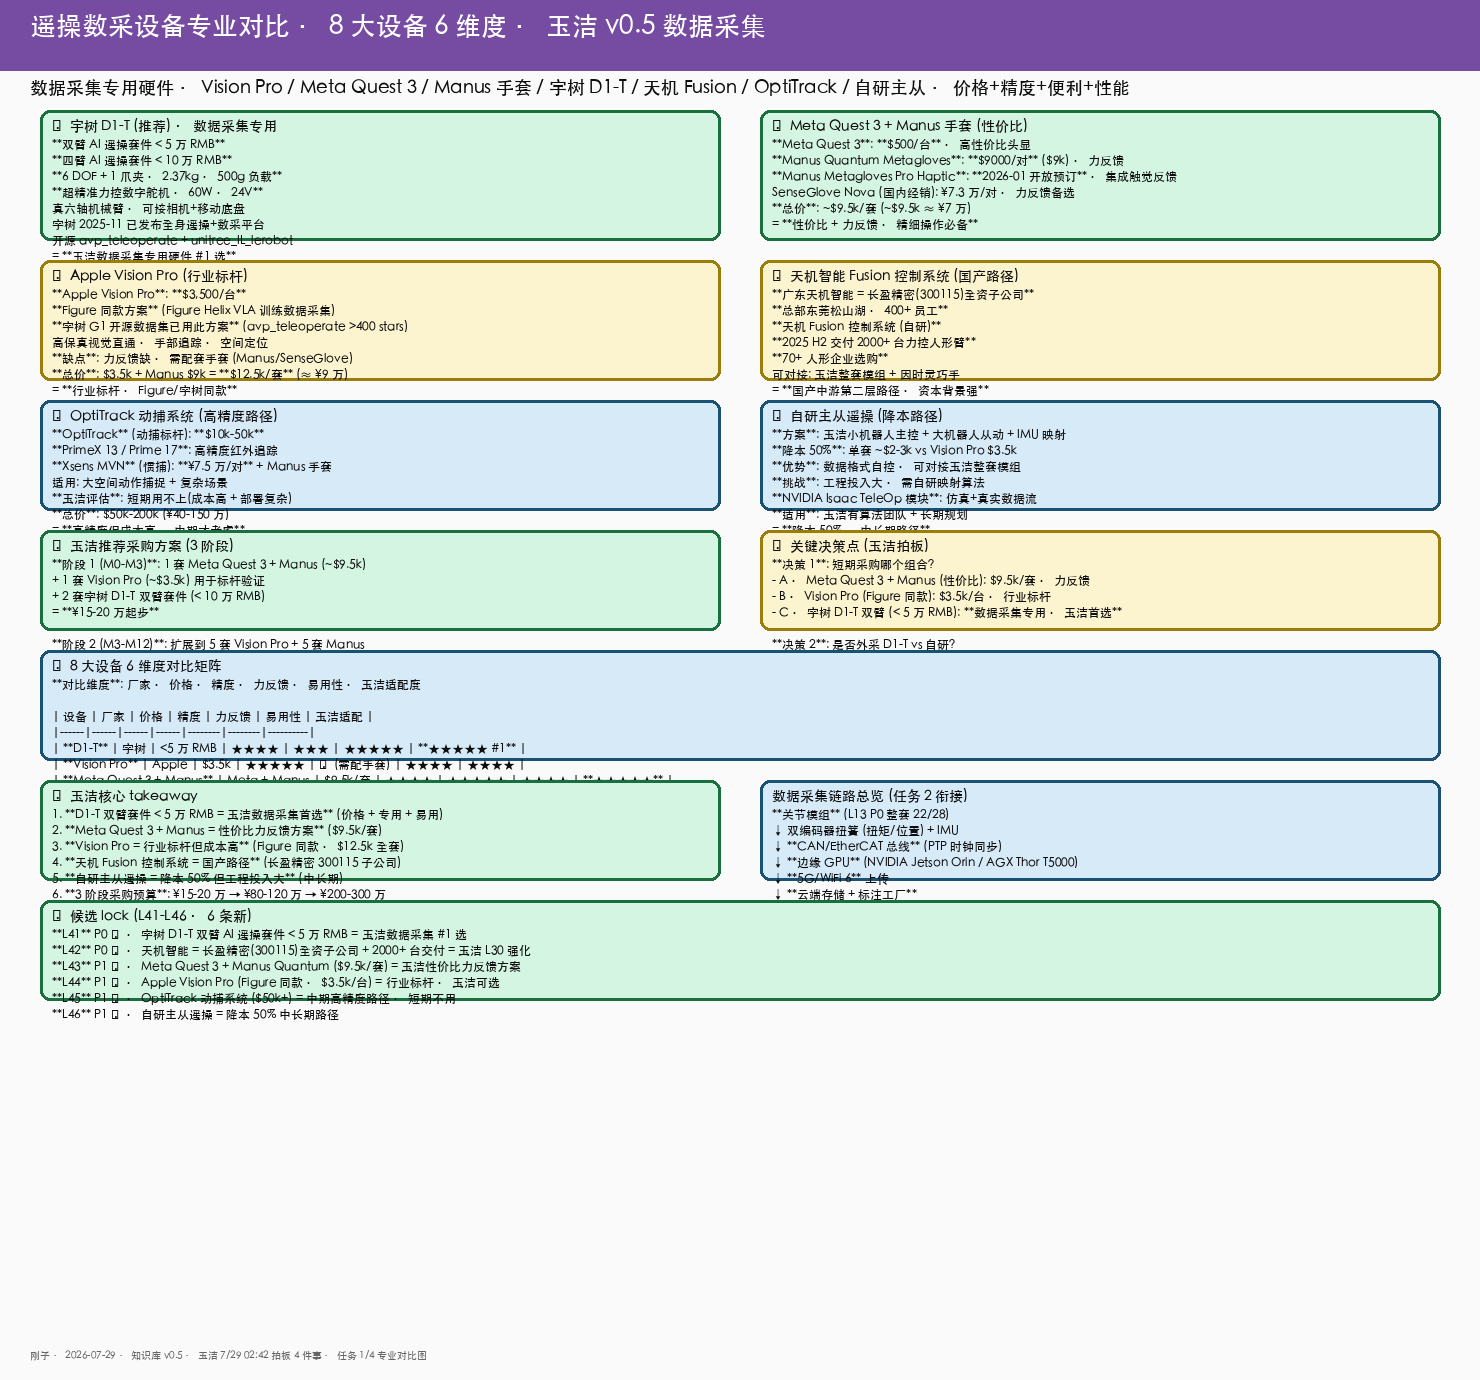The image size is (1480, 1380).
Task: Select card title "Apple Vision Pro (行业标杆)"
Action: (x=159, y=276)
